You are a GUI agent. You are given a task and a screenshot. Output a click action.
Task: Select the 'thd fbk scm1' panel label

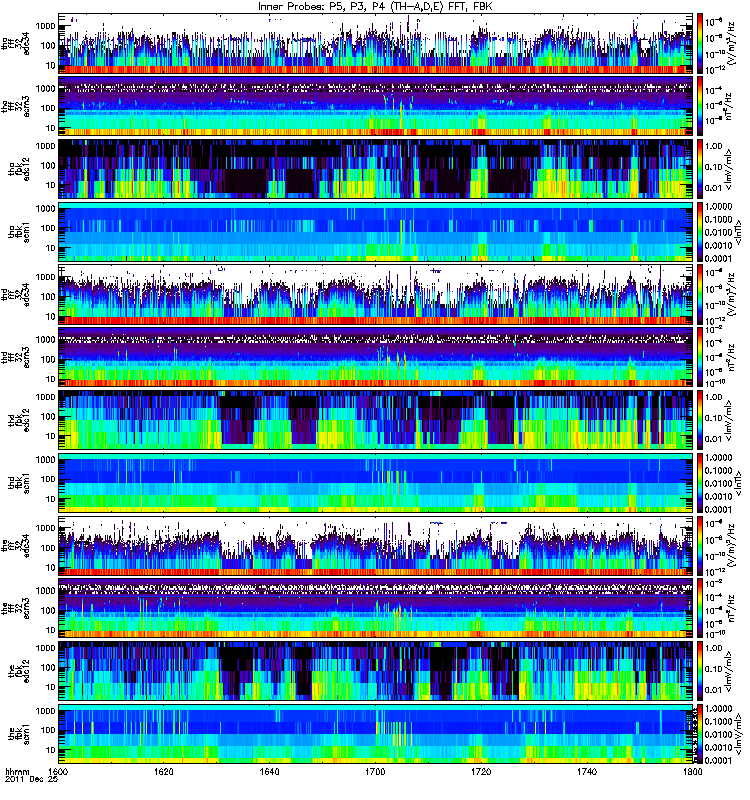point(19,483)
